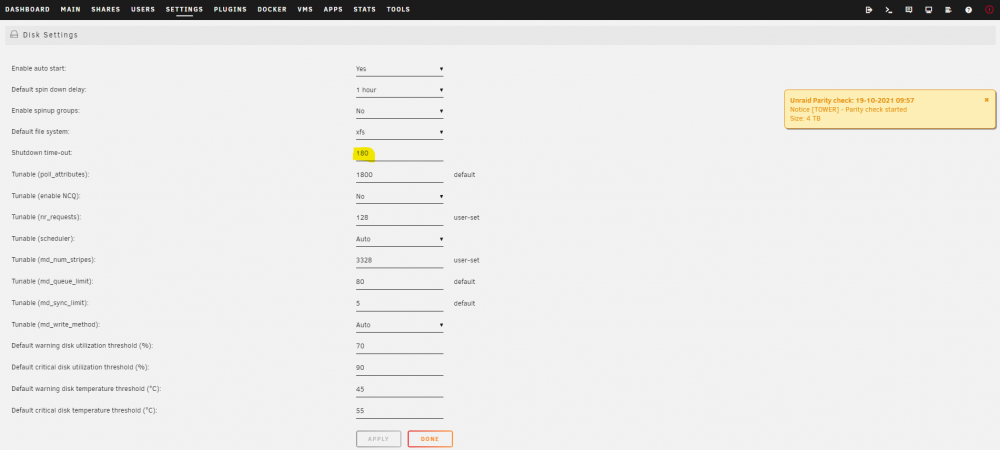Dismiss the Parity check notification

pos(987,99)
